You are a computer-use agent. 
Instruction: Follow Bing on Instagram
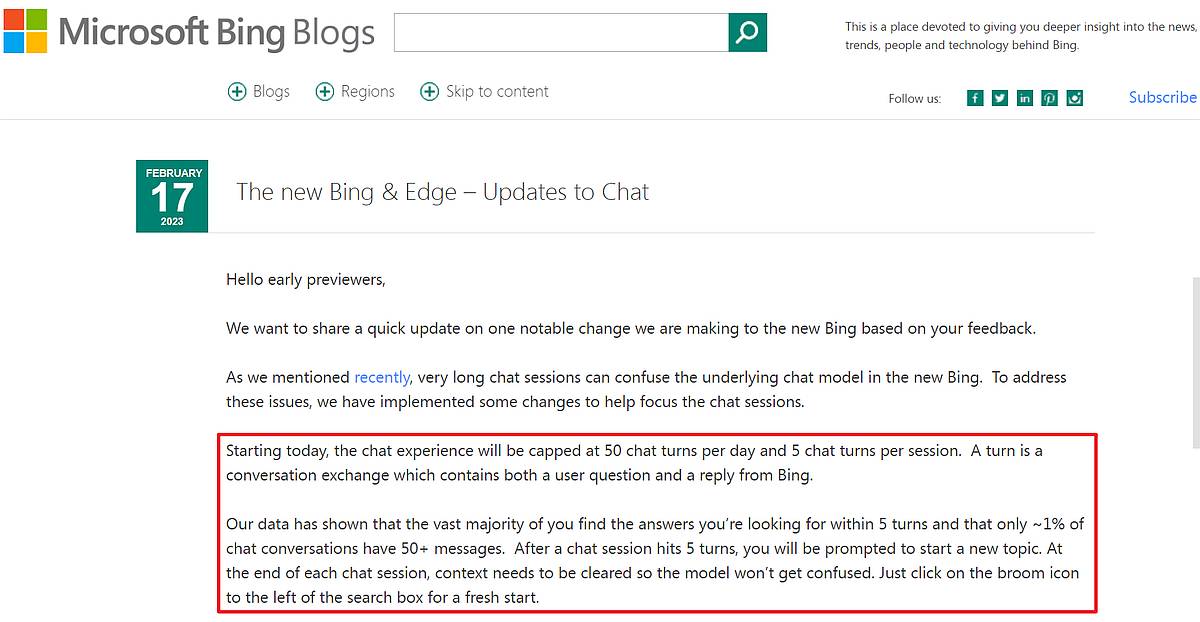[x=1074, y=97]
